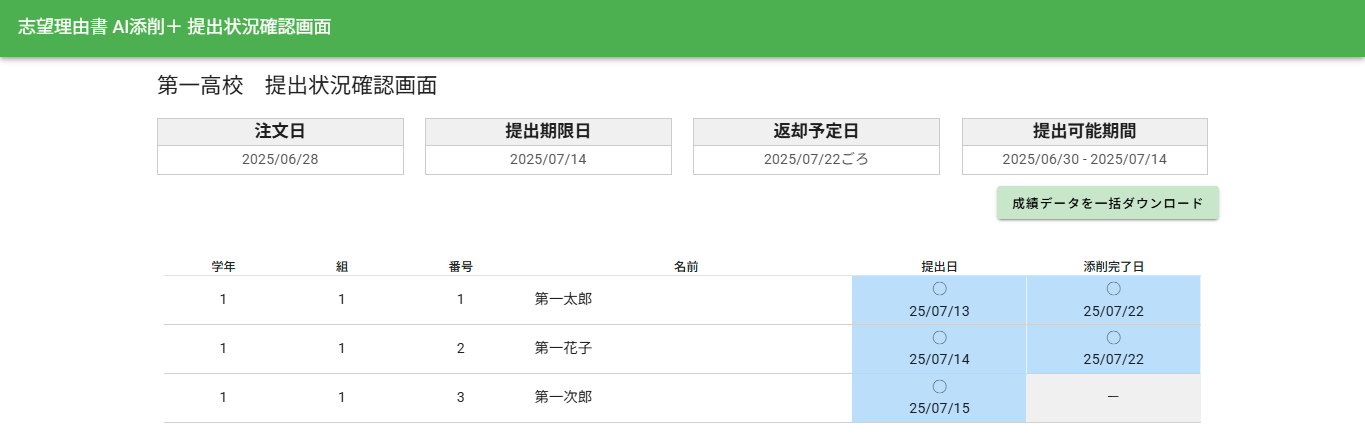Click the 番号 column header
The width and height of the screenshot is (1365, 444).
[461, 267]
